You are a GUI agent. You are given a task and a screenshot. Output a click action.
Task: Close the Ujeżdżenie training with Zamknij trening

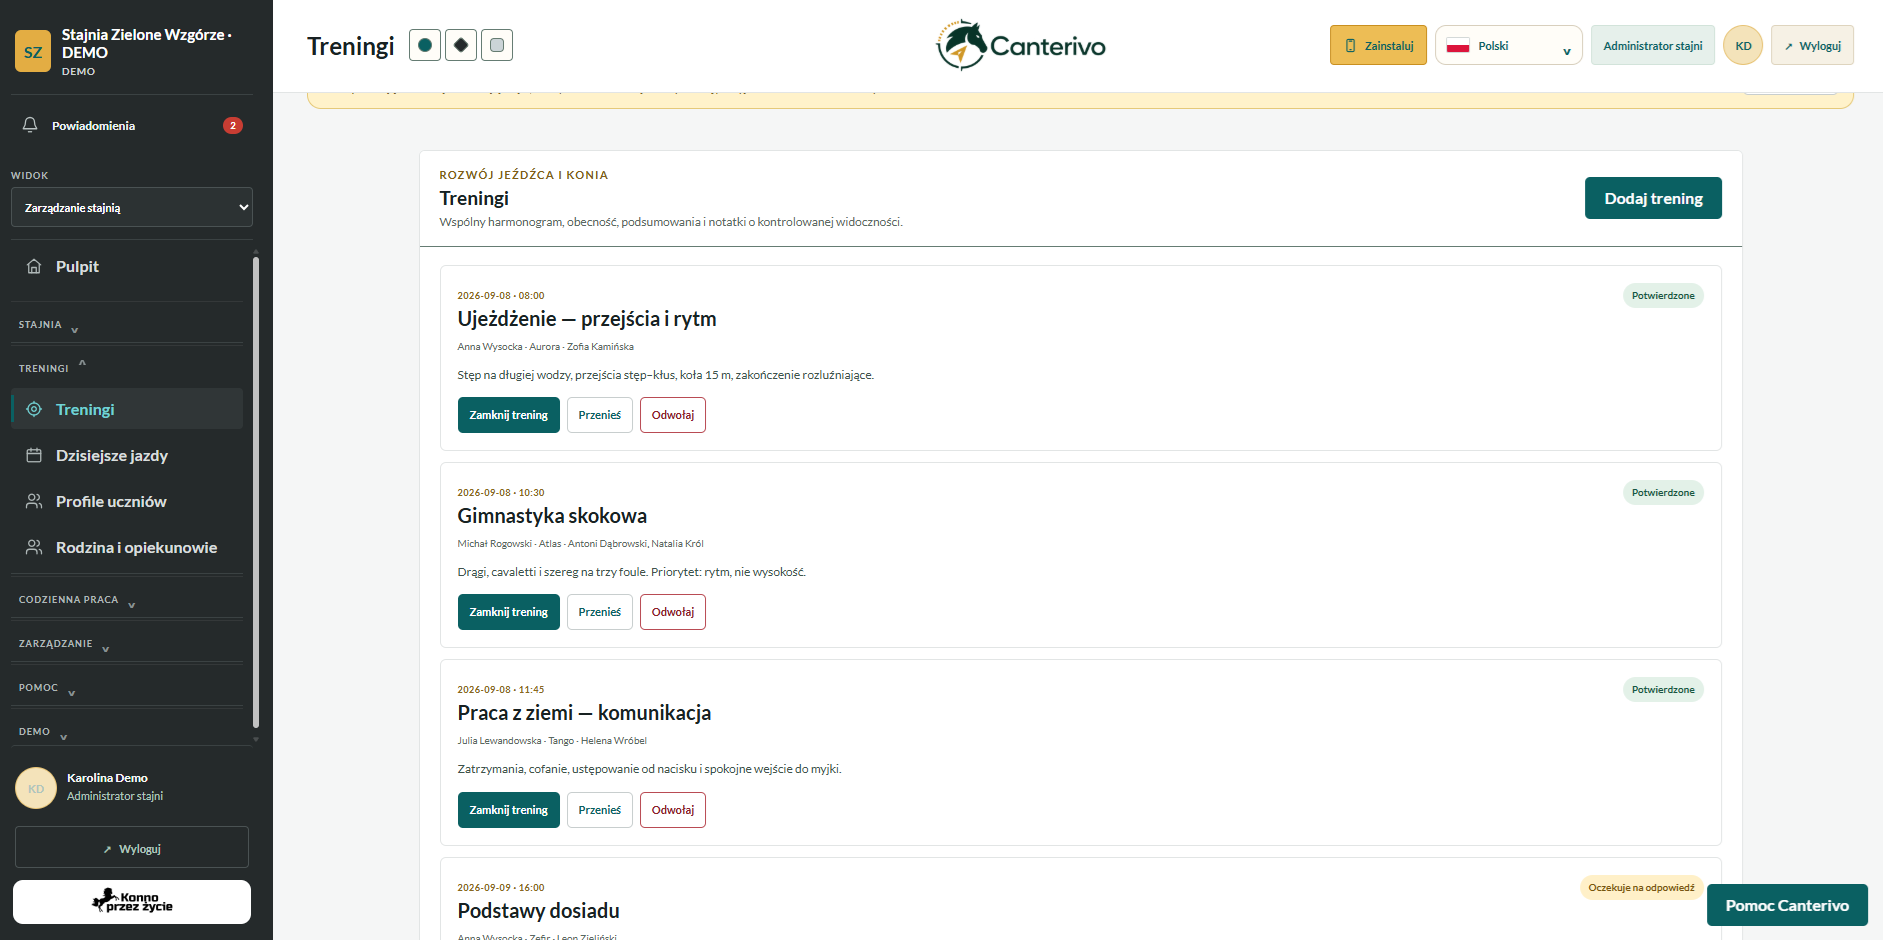click(x=509, y=415)
